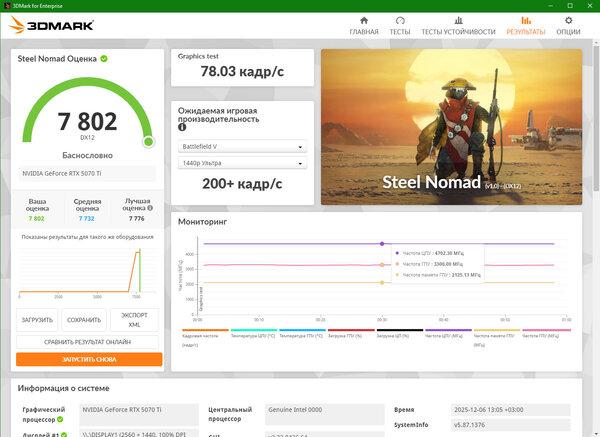Click the score distribution graph
600x437 pixels.
pyautogui.click(x=88, y=271)
